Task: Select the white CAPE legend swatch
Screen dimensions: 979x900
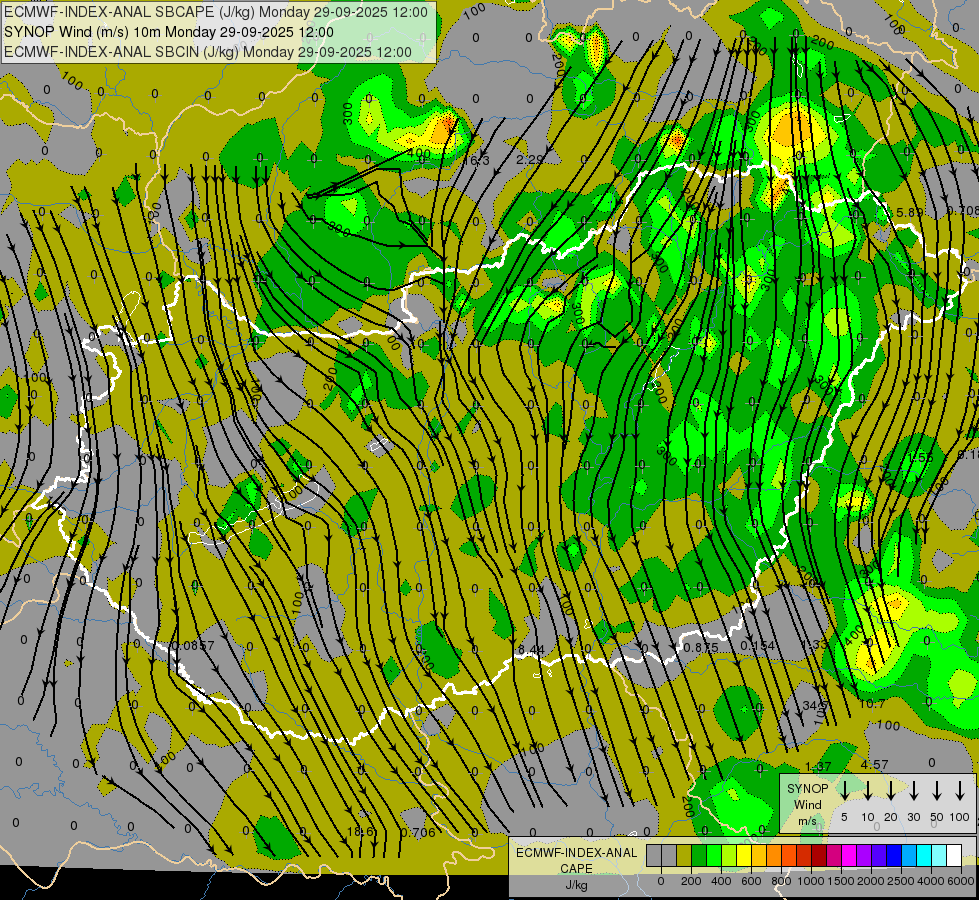Action: coord(954,855)
